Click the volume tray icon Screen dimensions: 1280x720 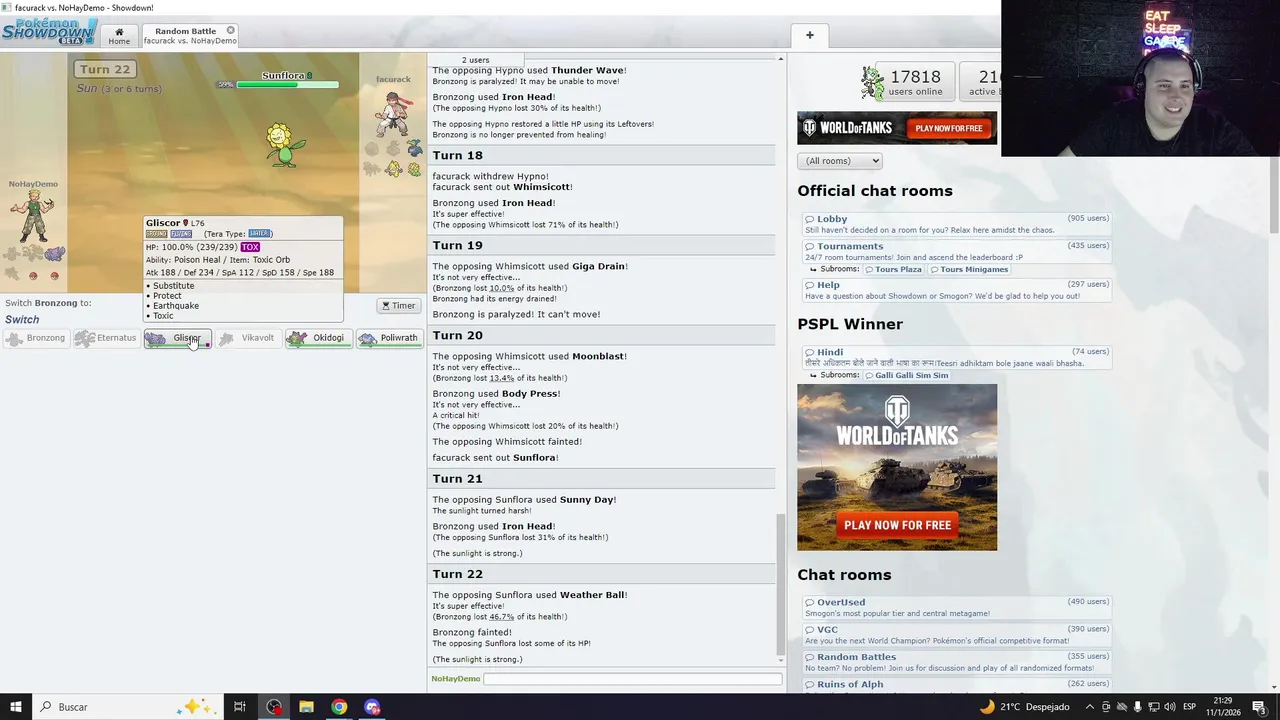1168,707
